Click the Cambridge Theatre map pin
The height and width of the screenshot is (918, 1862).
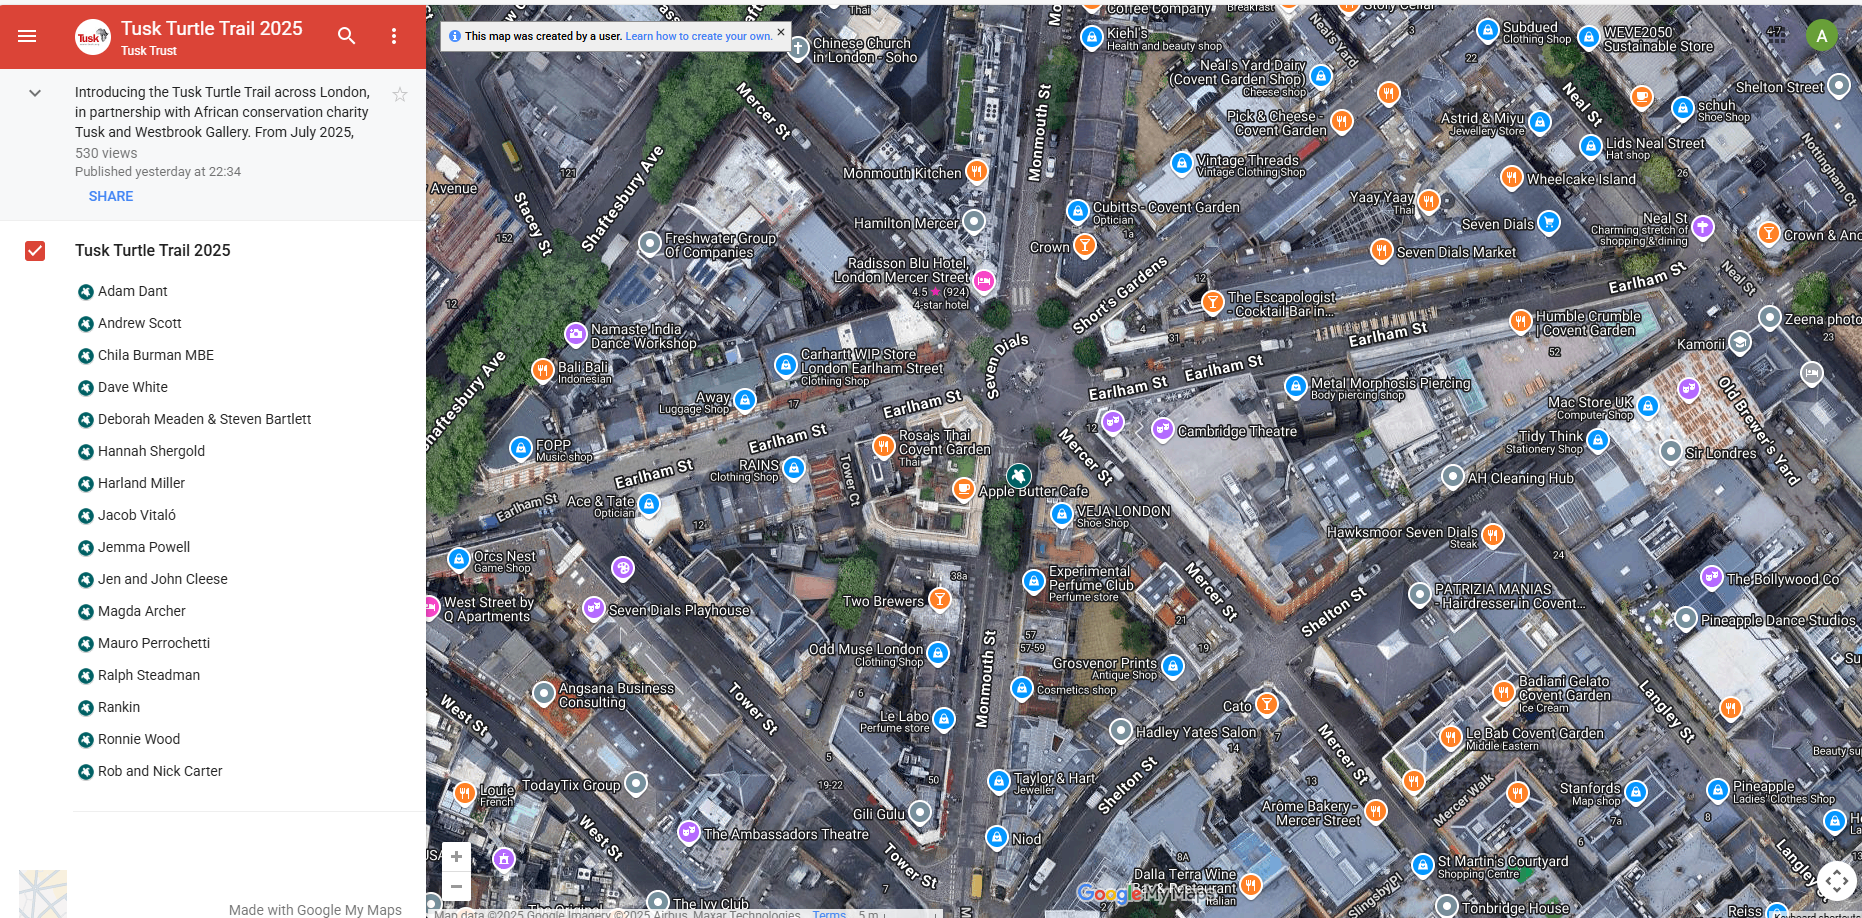(x=1162, y=430)
